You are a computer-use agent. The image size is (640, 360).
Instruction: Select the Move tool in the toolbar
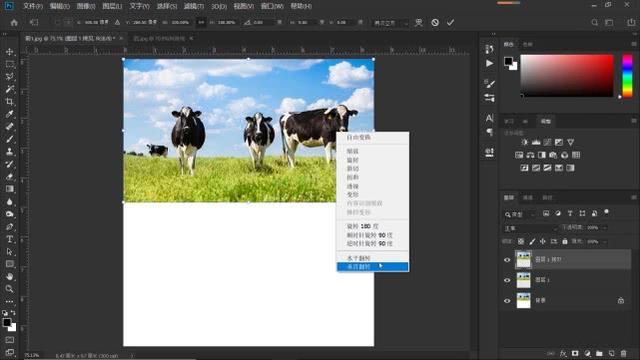coord(10,52)
